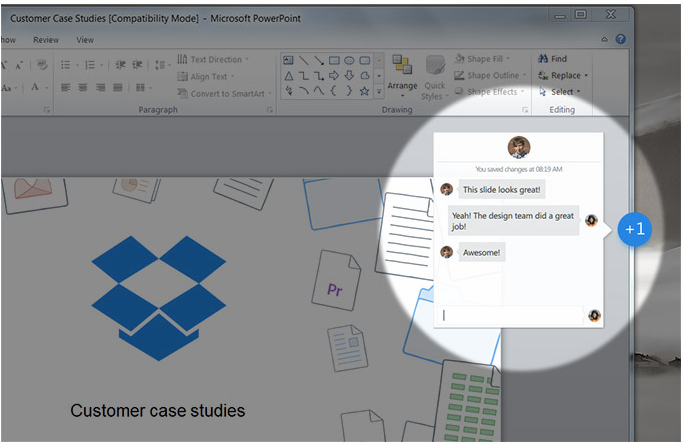Select the Elbow Arrow Connector shape

click(x=319, y=76)
